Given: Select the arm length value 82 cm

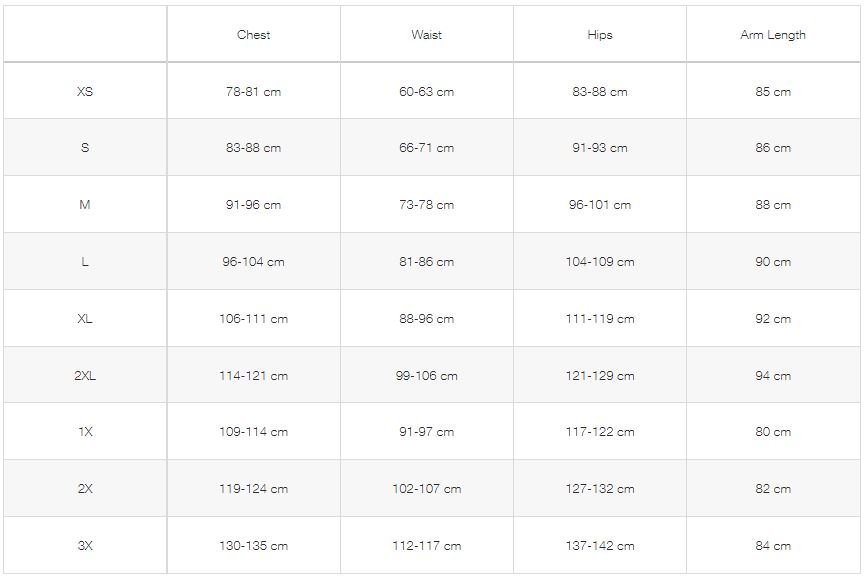Looking at the screenshot, I should tap(773, 488).
